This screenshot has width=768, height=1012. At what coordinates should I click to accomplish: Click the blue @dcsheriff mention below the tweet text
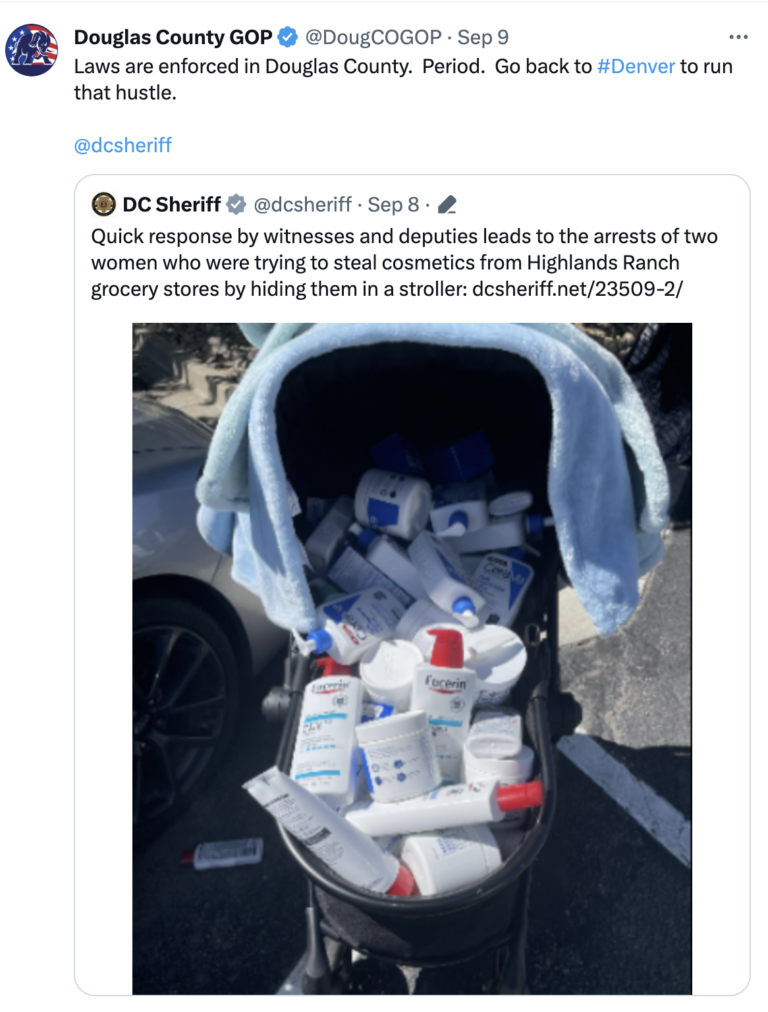pos(123,145)
